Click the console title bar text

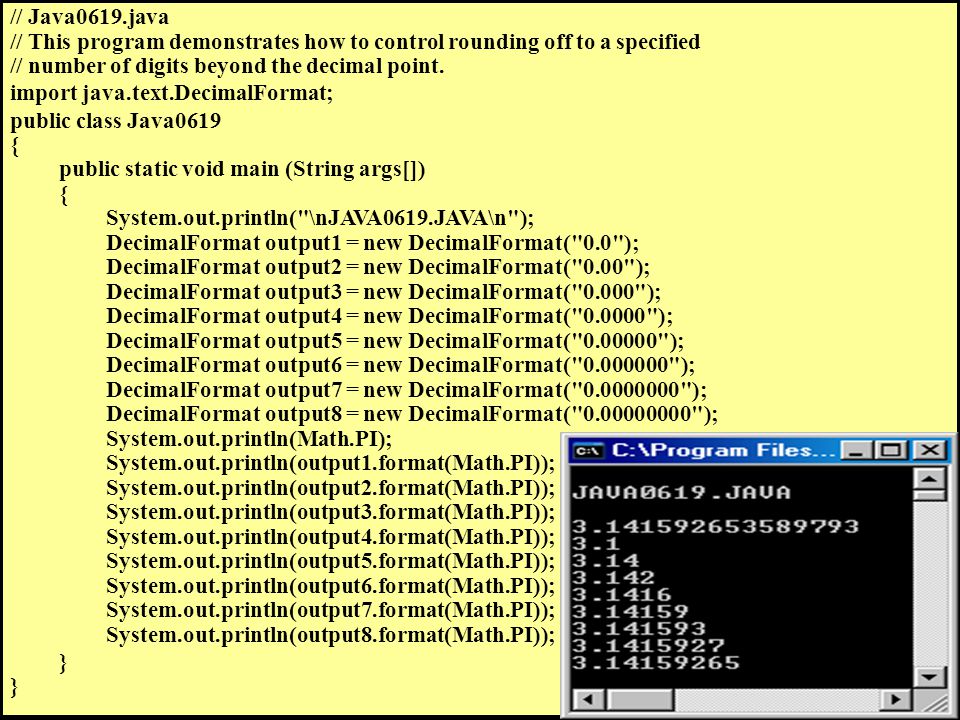tap(723, 451)
